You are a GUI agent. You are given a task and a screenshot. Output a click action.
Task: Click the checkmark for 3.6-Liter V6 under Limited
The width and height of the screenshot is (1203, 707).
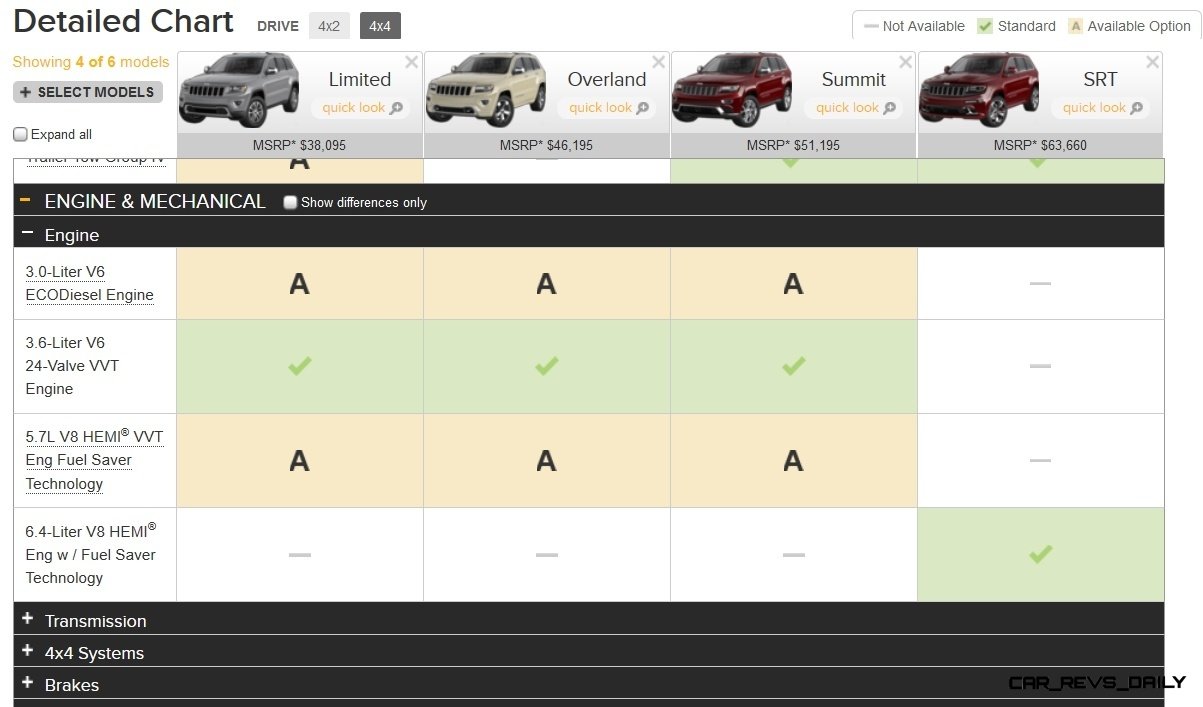pyautogui.click(x=299, y=366)
